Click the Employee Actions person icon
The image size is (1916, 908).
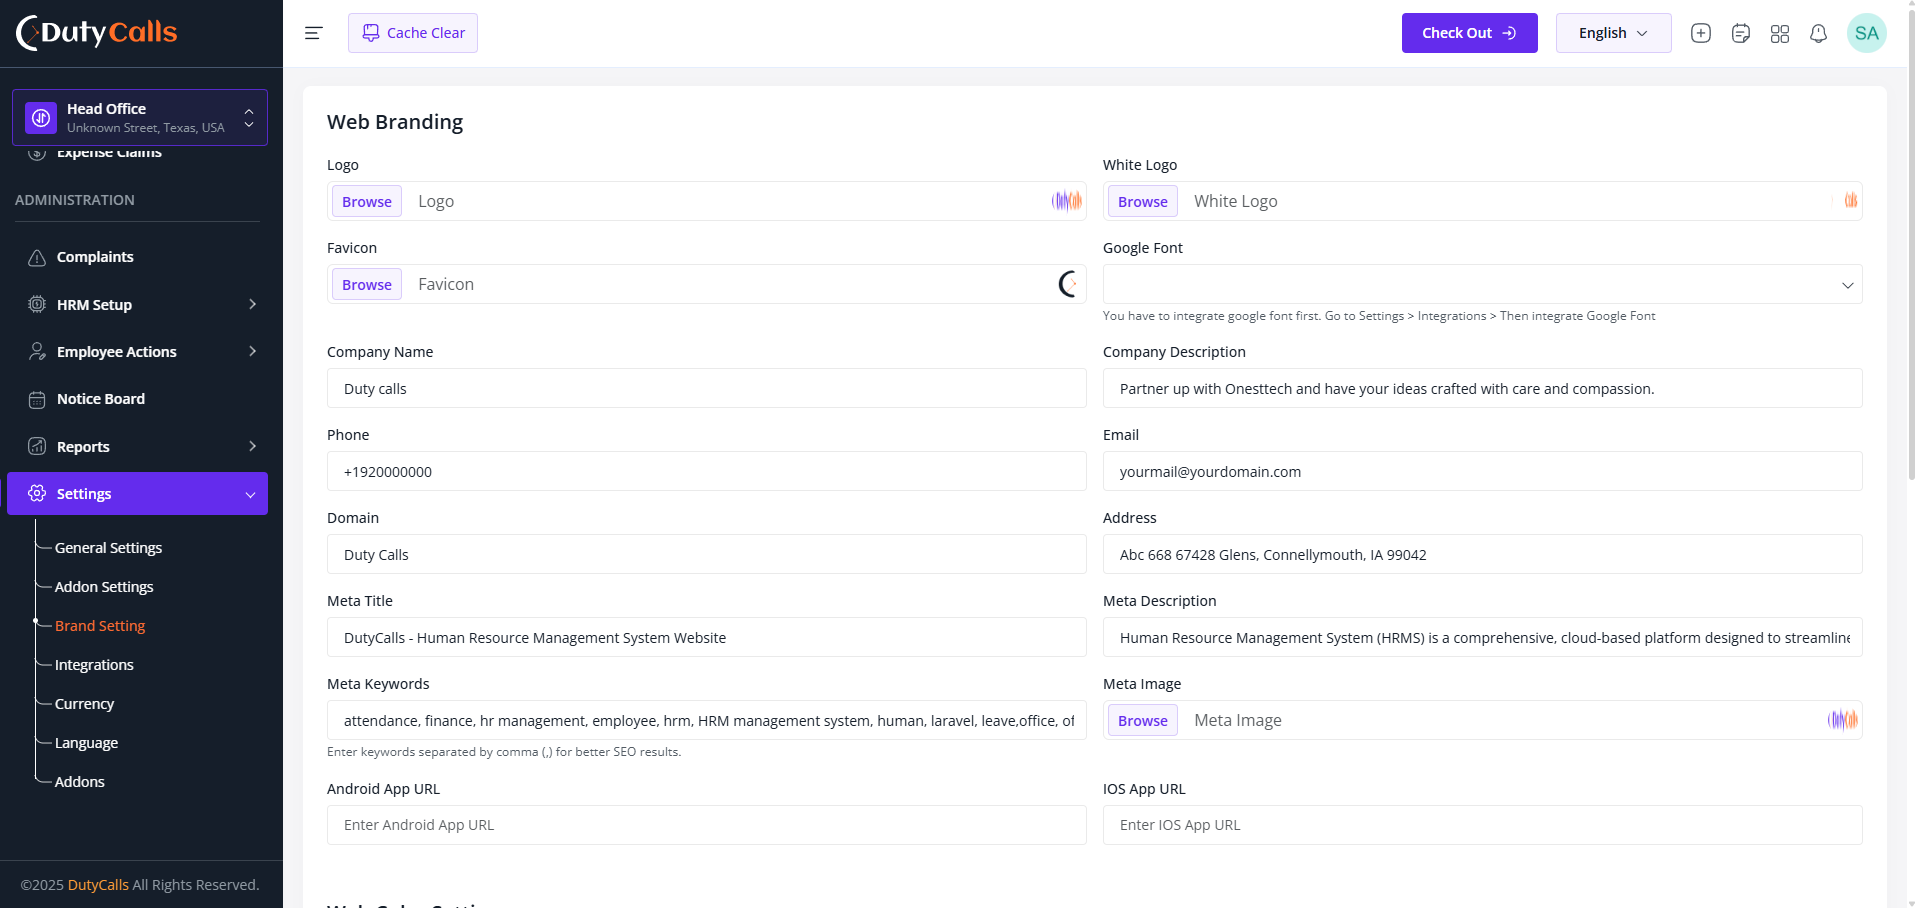tap(37, 352)
